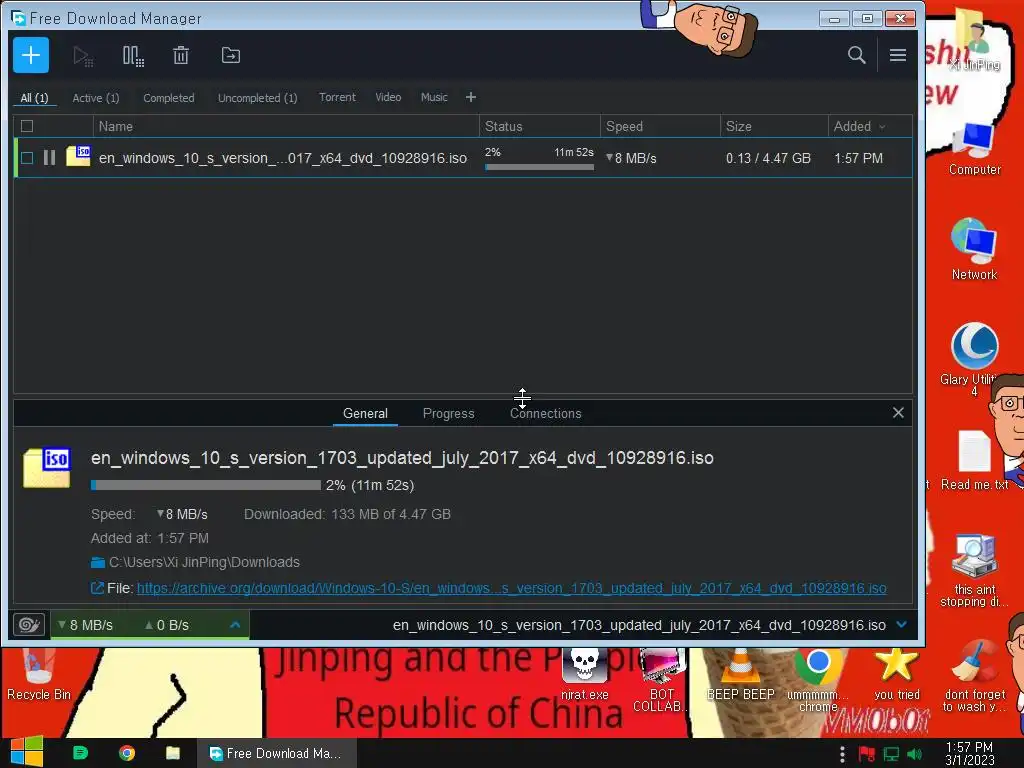Add a new download with the plus button
The height and width of the screenshot is (768, 1024).
click(x=31, y=56)
